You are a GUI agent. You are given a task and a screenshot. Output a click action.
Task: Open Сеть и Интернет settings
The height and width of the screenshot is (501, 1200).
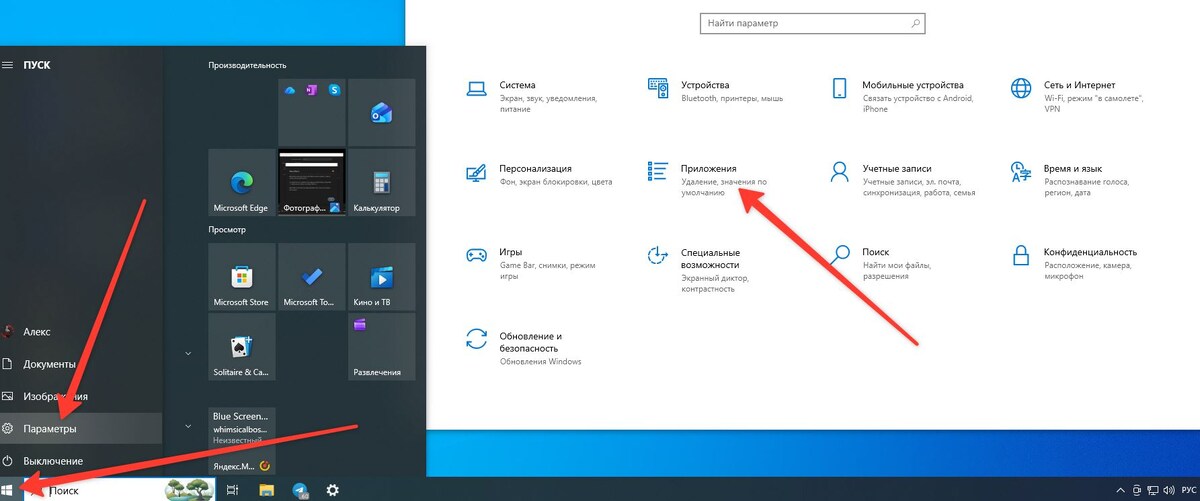point(1078,96)
